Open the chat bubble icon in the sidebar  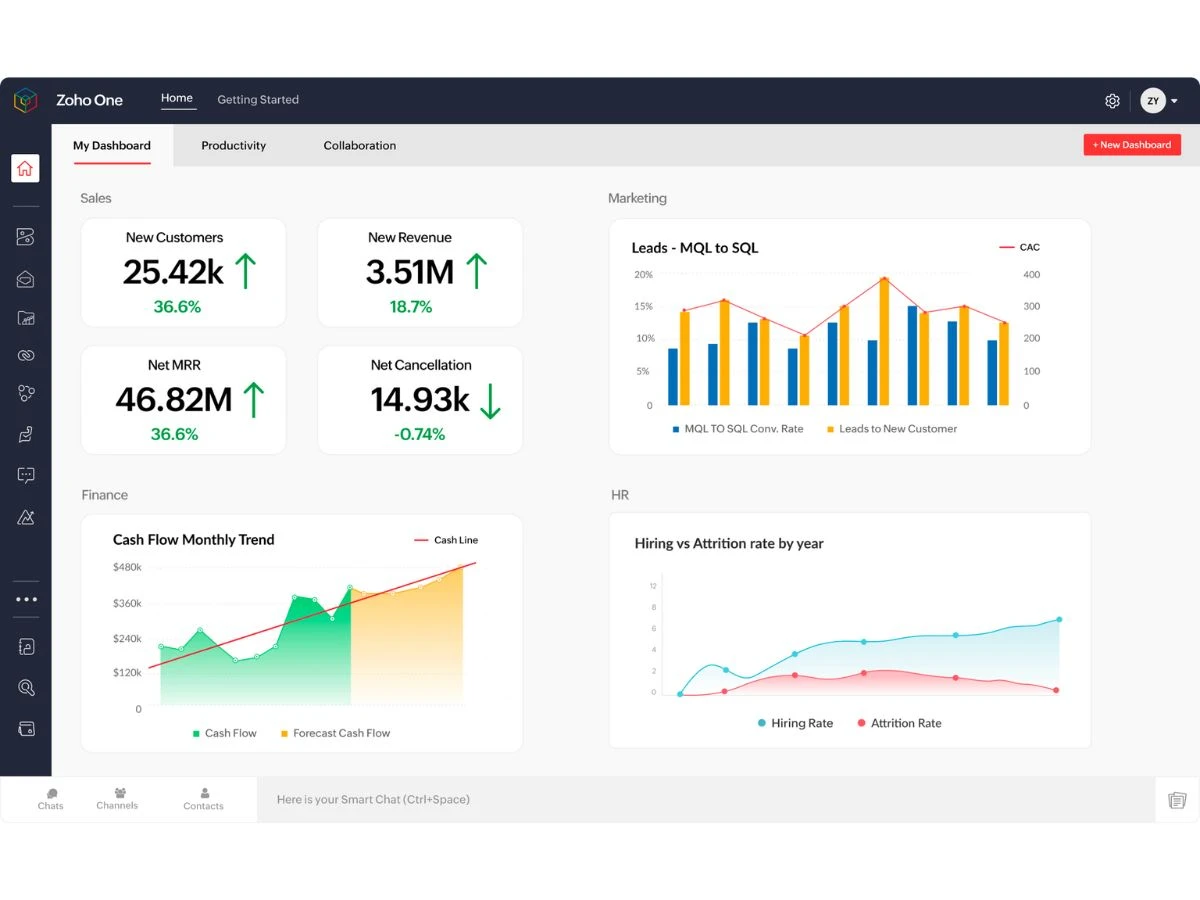tap(26, 476)
